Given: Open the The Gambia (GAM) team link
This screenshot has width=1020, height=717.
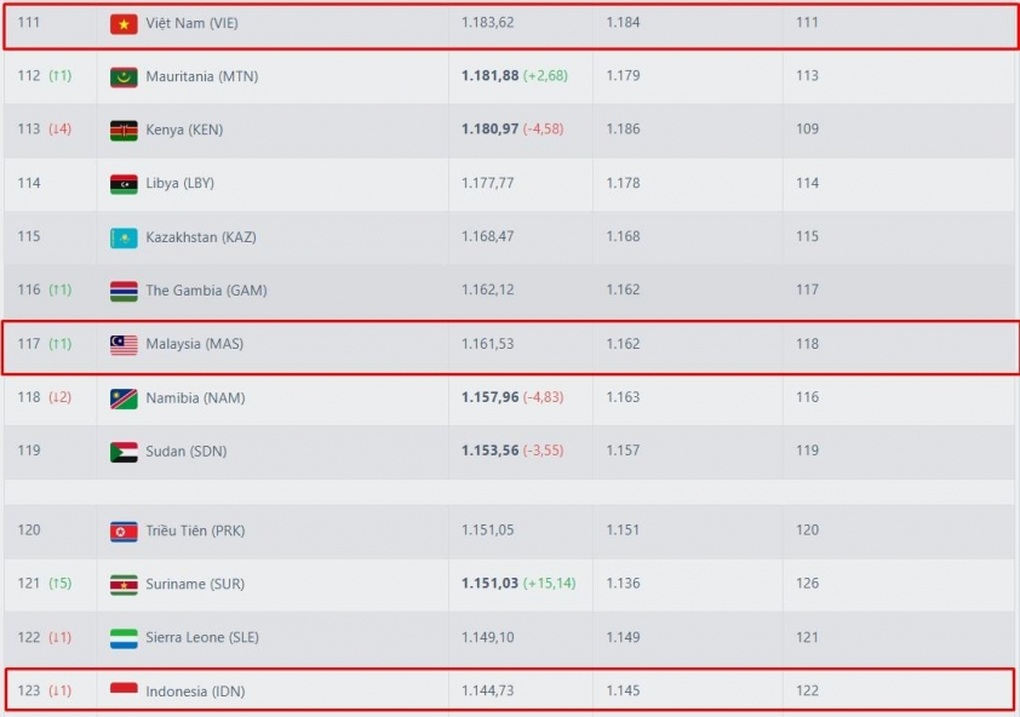Looking at the screenshot, I should click(206, 291).
